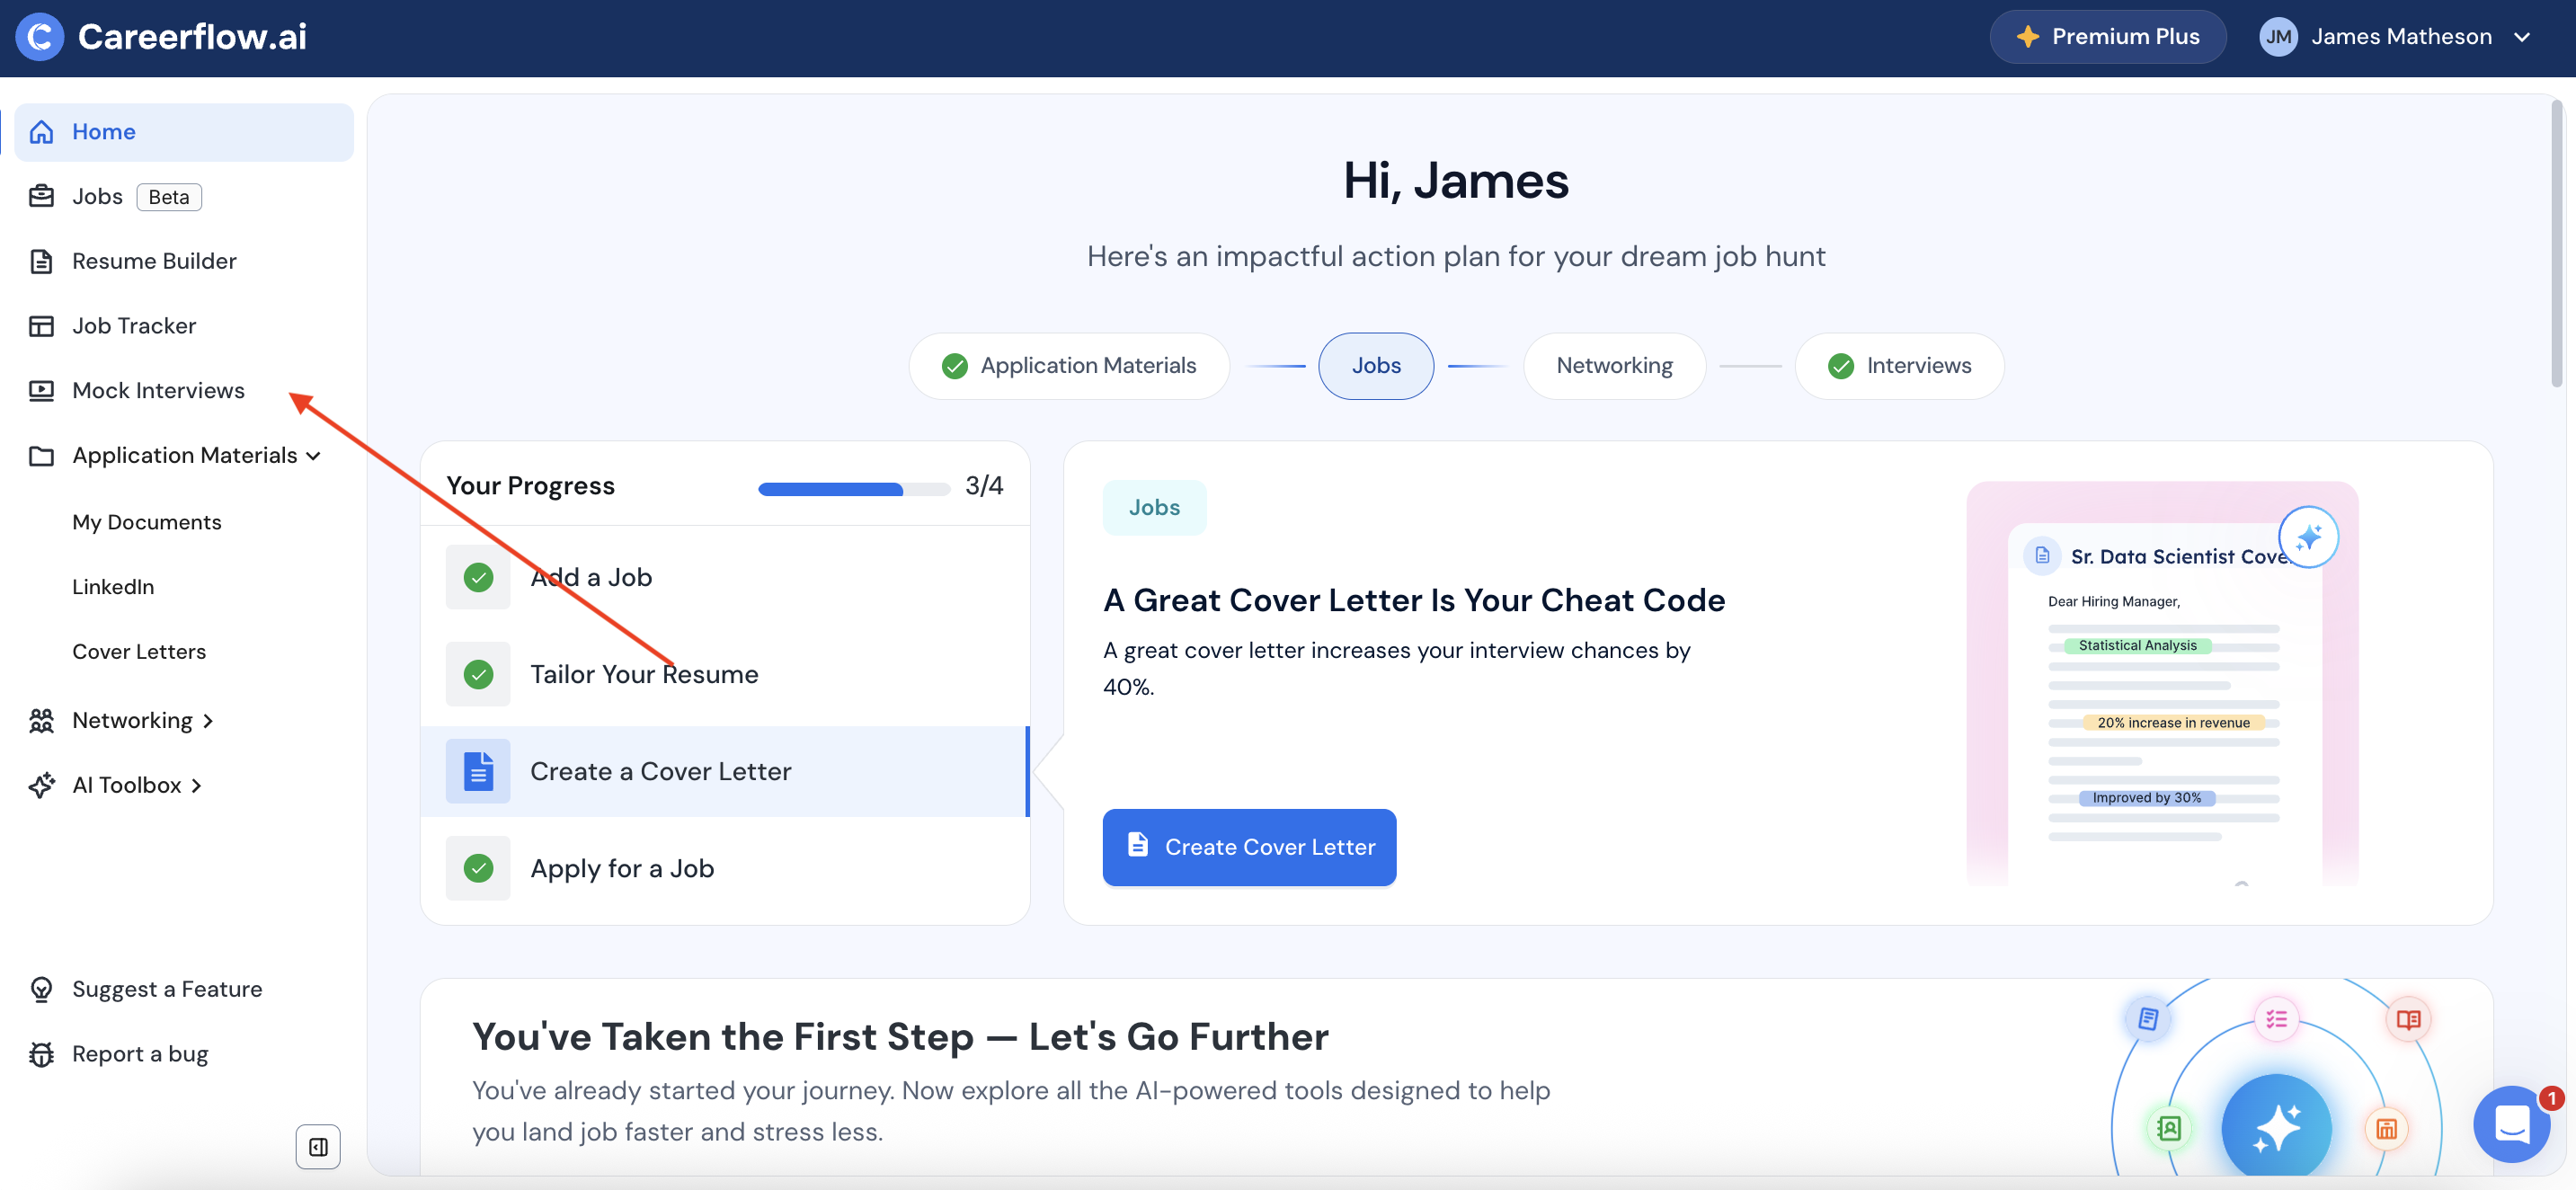Select the Suggest a Feature lightbulb icon
This screenshot has width=2576, height=1190.
[41, 988]
